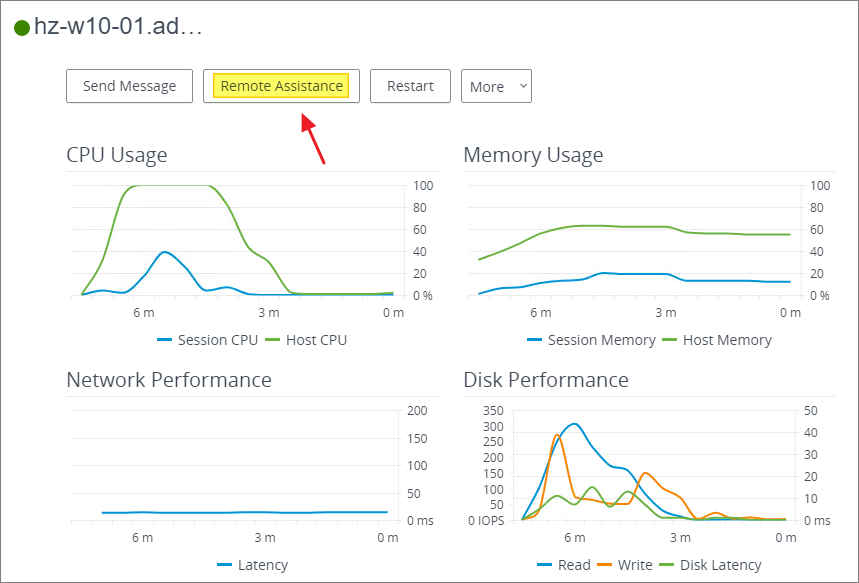Toggle Session CPU series in the legend

207,340
